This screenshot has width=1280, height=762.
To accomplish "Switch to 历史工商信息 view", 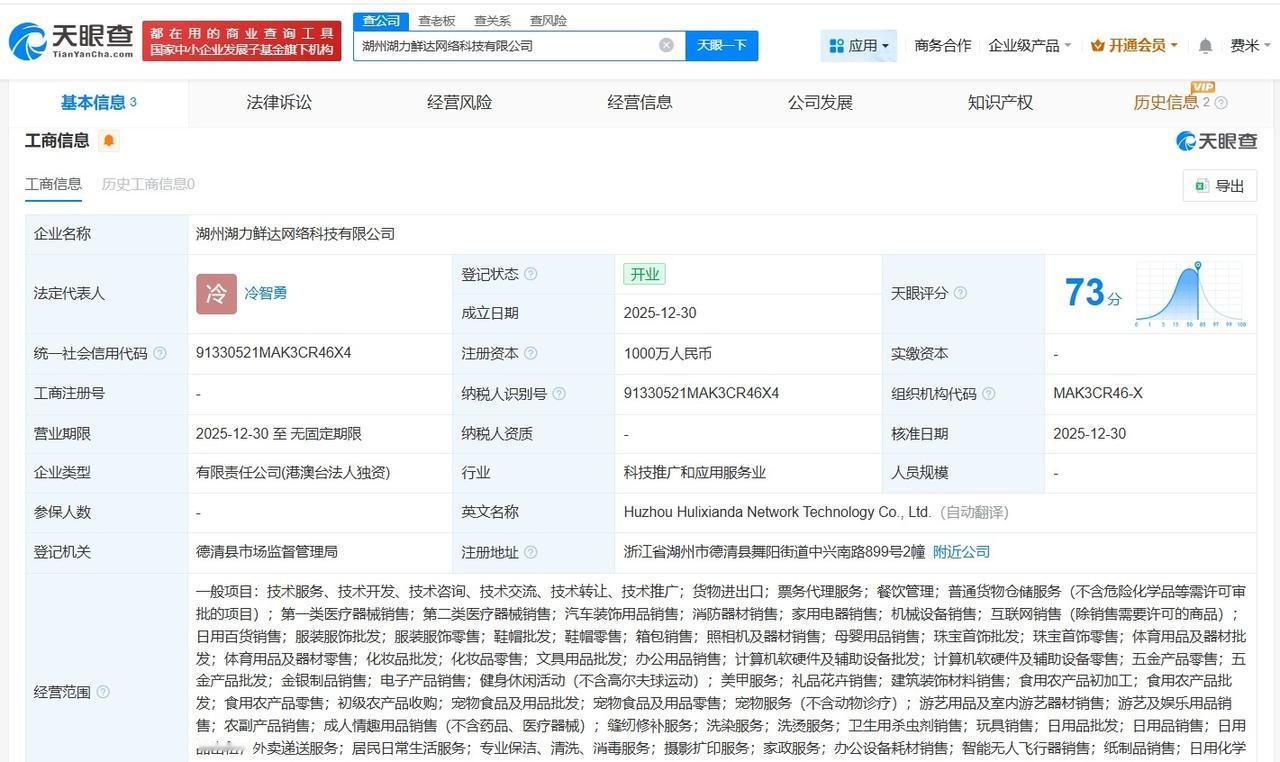I will pyautogui.click(x=148, y=185).
